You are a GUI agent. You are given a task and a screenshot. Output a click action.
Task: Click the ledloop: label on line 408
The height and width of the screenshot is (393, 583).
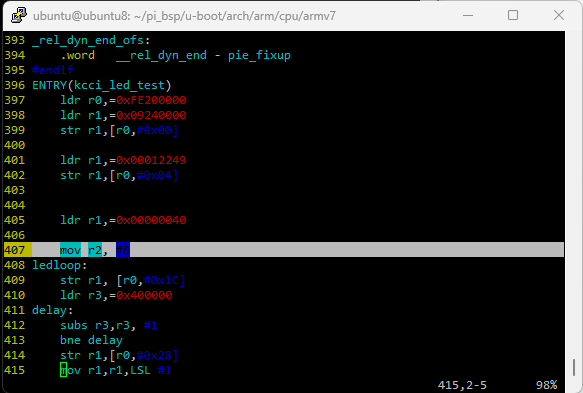coord(59,265)
